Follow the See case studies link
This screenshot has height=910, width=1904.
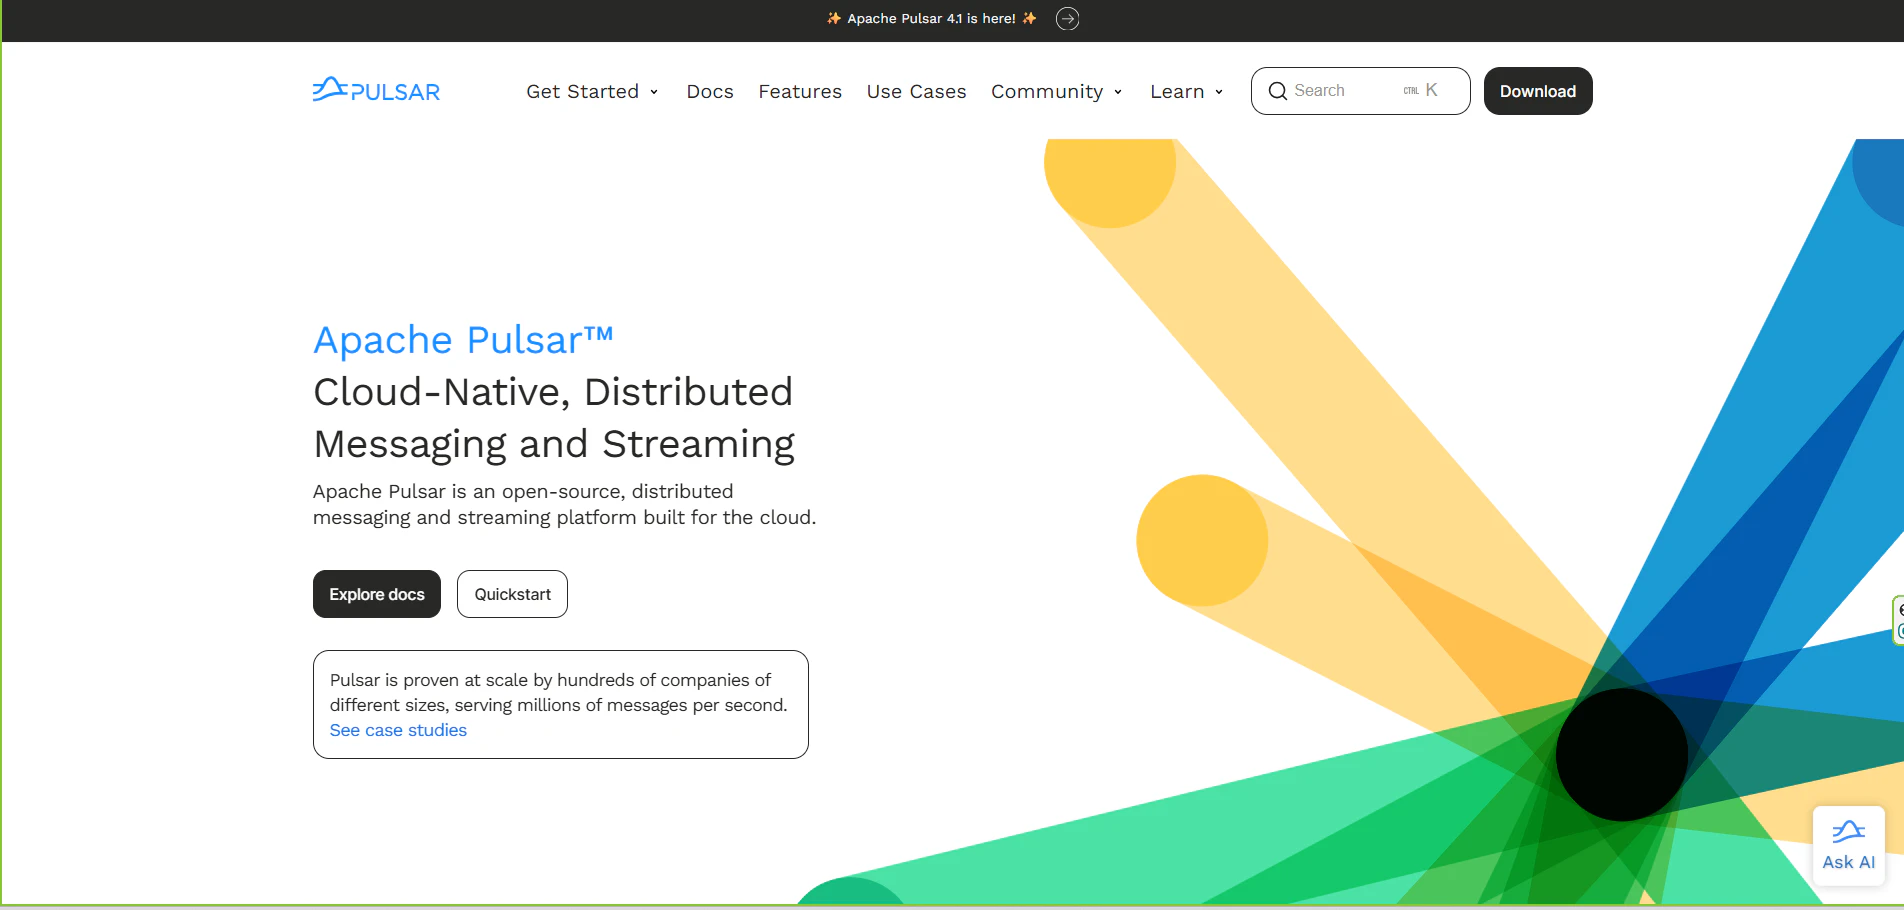tap(398, 730)
